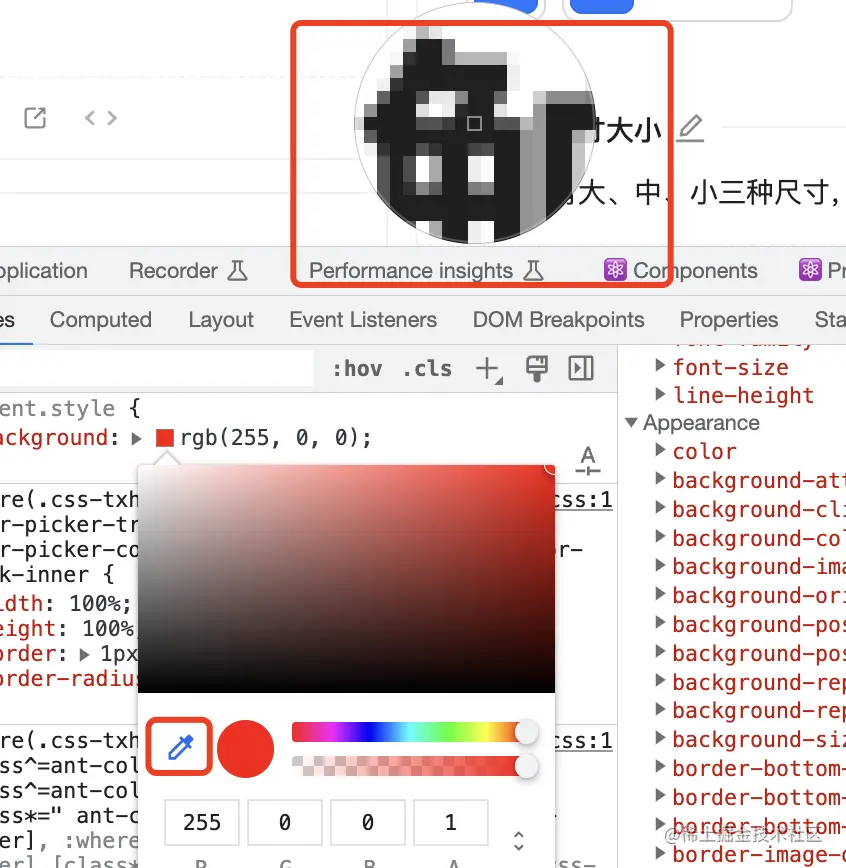Click the B value input field

point(368,822)
